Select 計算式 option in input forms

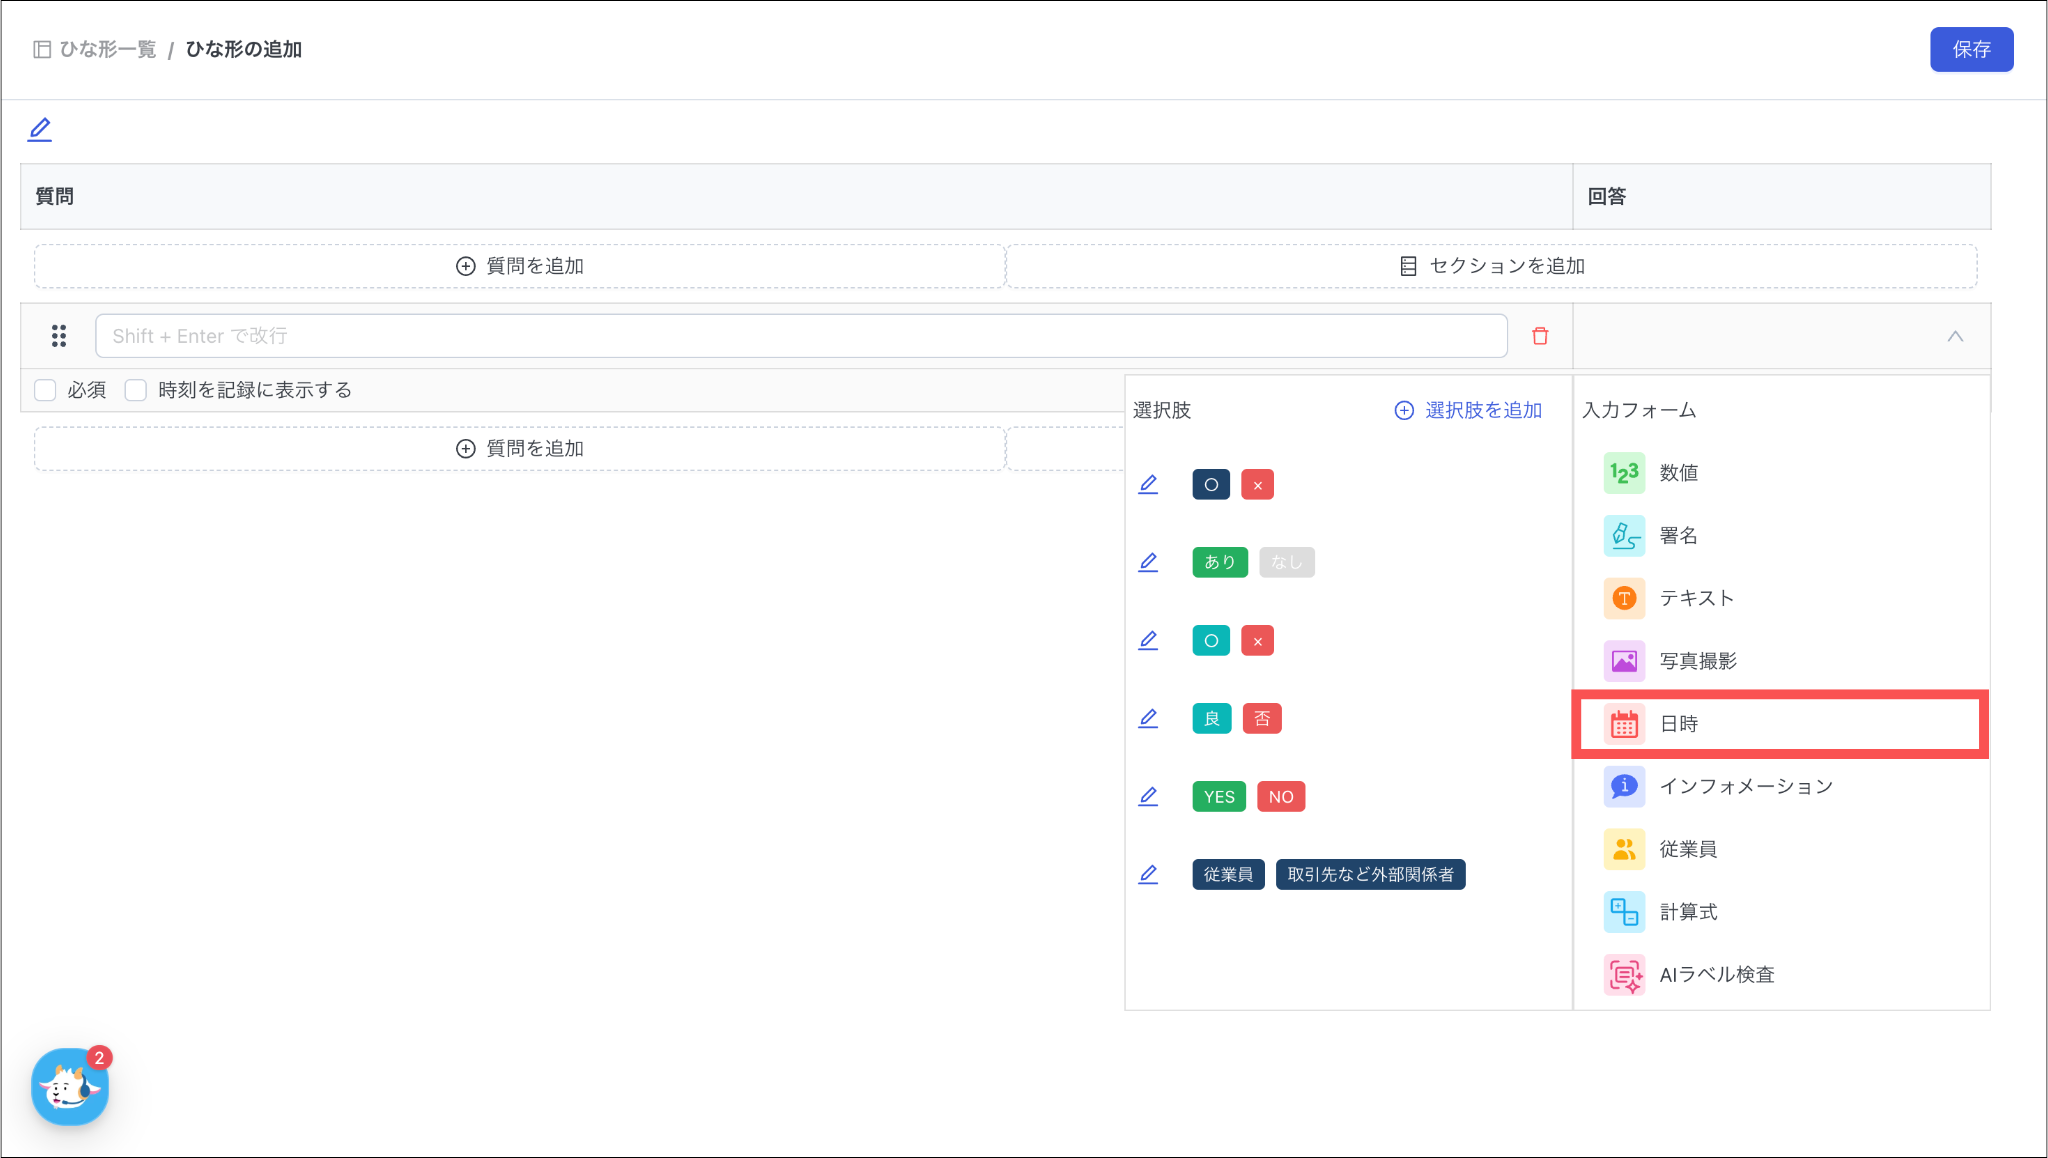click(1688, 912)
